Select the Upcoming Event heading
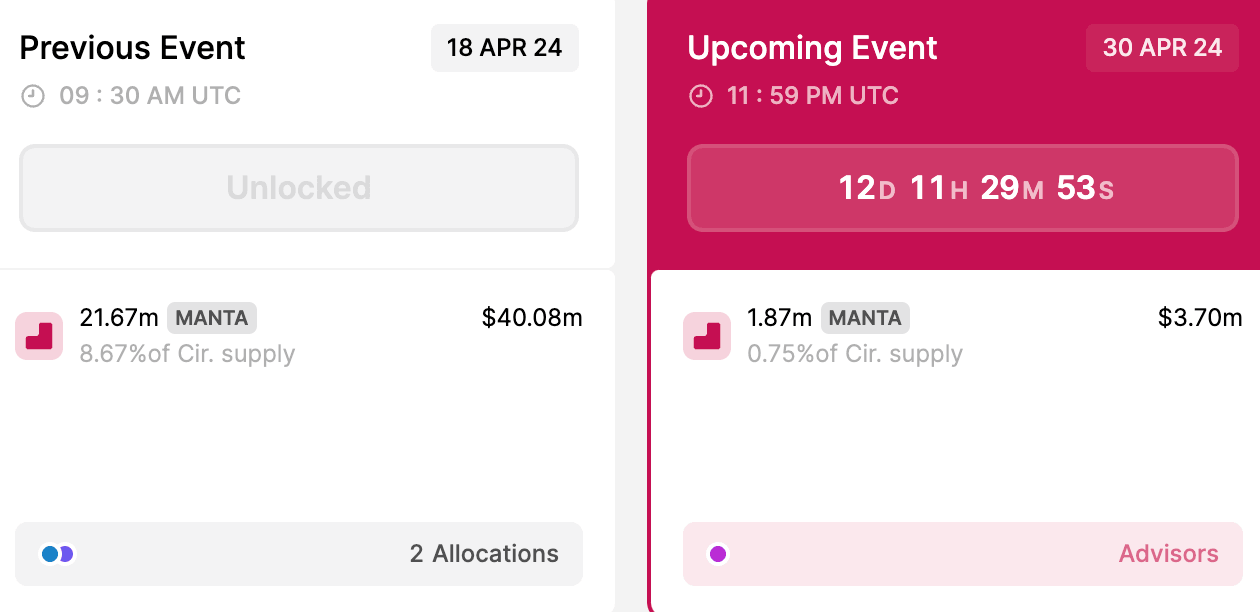 coord(813,48)
